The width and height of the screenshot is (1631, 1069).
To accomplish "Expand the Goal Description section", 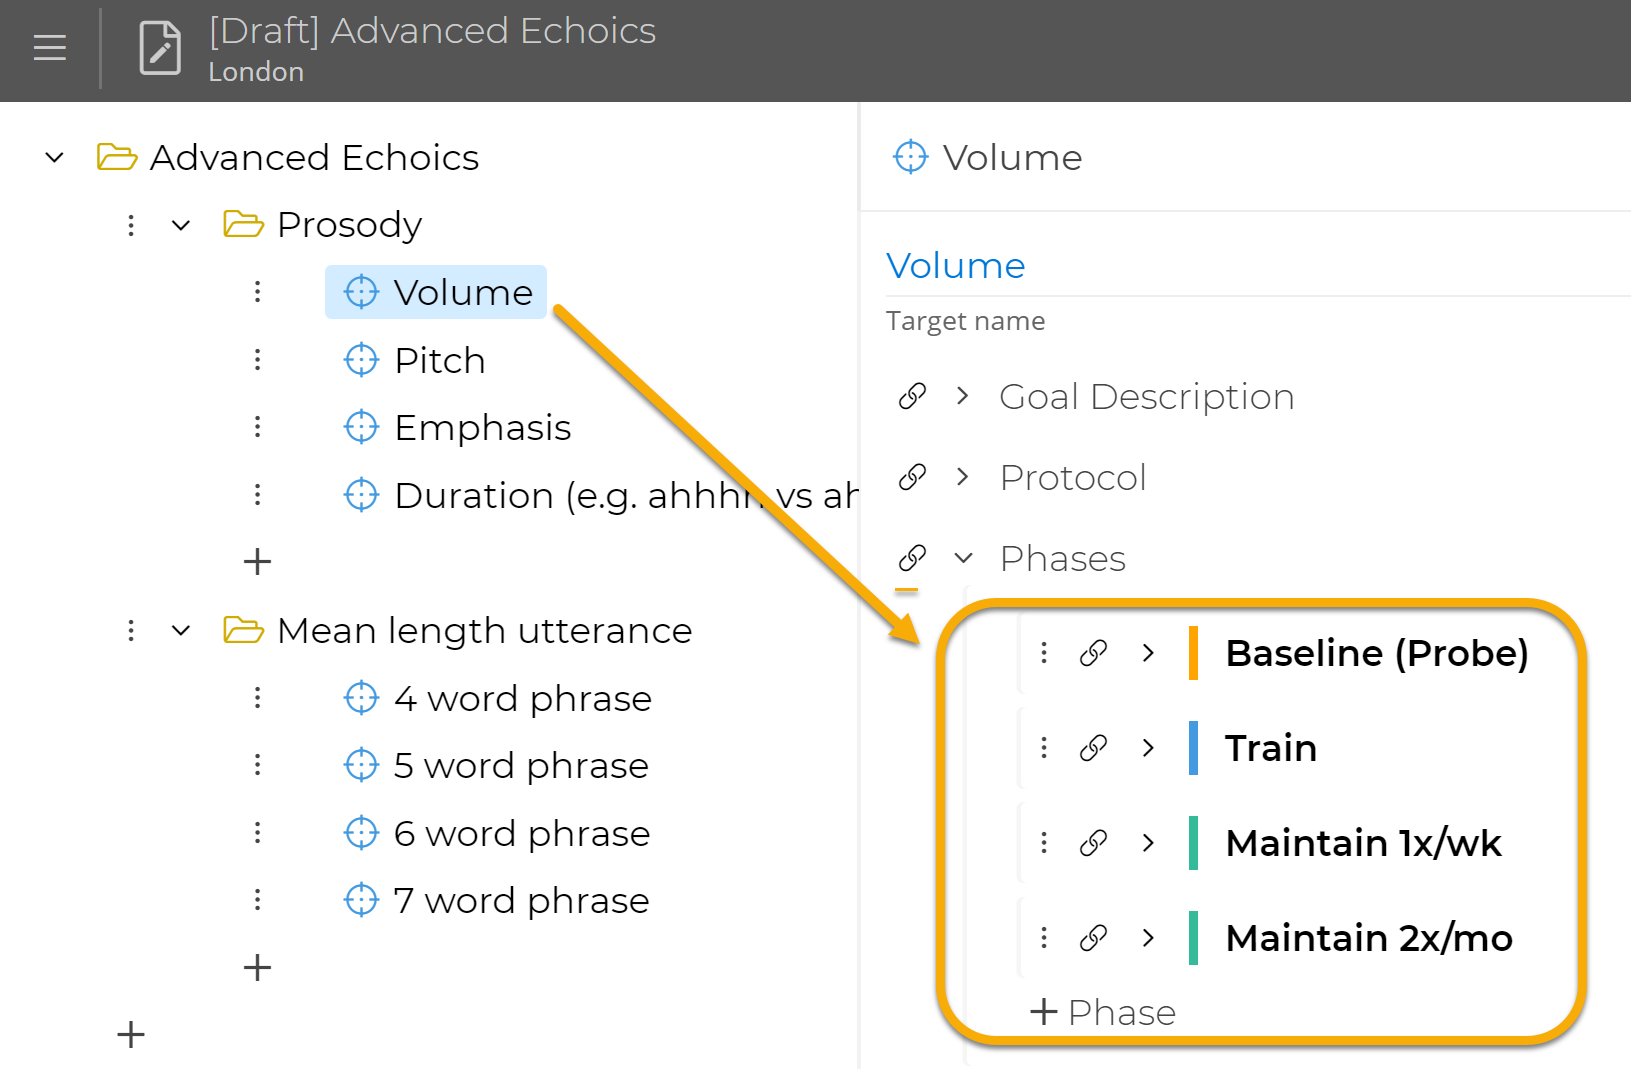I will pyautogui.click(x=961, y=396).
